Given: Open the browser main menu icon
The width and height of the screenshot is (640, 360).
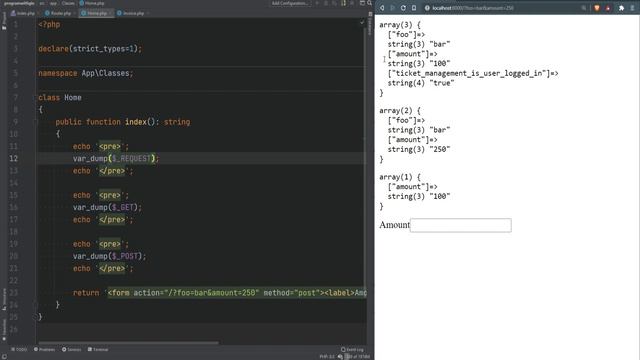Looking at the screenshot, I should [632, 8].
